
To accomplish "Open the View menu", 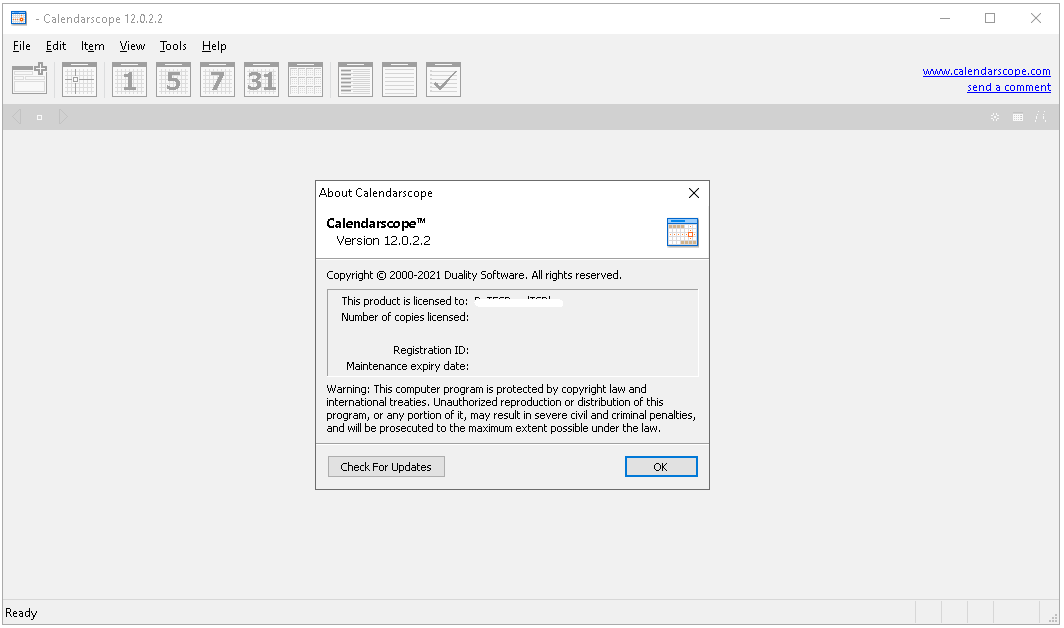I will [132, 46].
